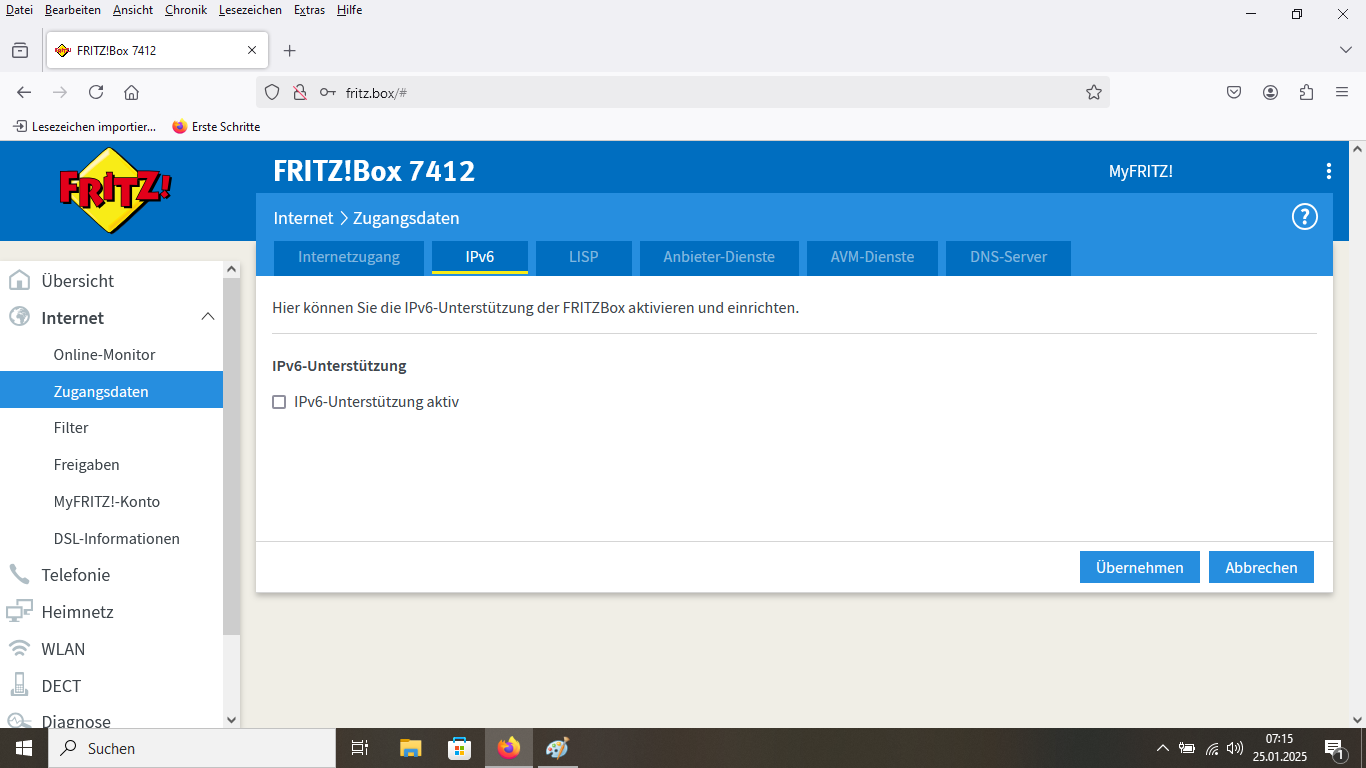Viewport: 1366px width, 768px height.
Task: Collapse the Internet sidebar section
Action: coord(208,317)
